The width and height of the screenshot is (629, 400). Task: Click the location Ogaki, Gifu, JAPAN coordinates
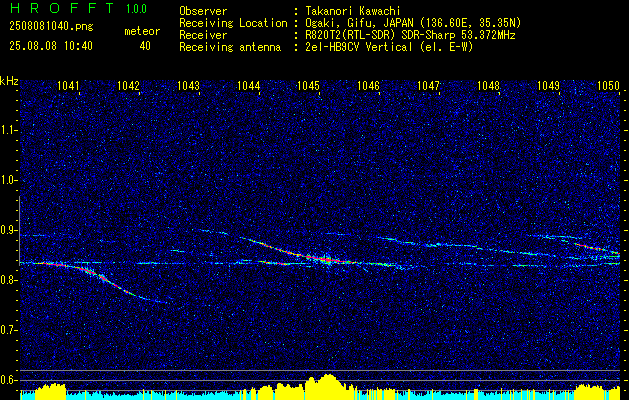pyautogui.click(x=413, y=23)
